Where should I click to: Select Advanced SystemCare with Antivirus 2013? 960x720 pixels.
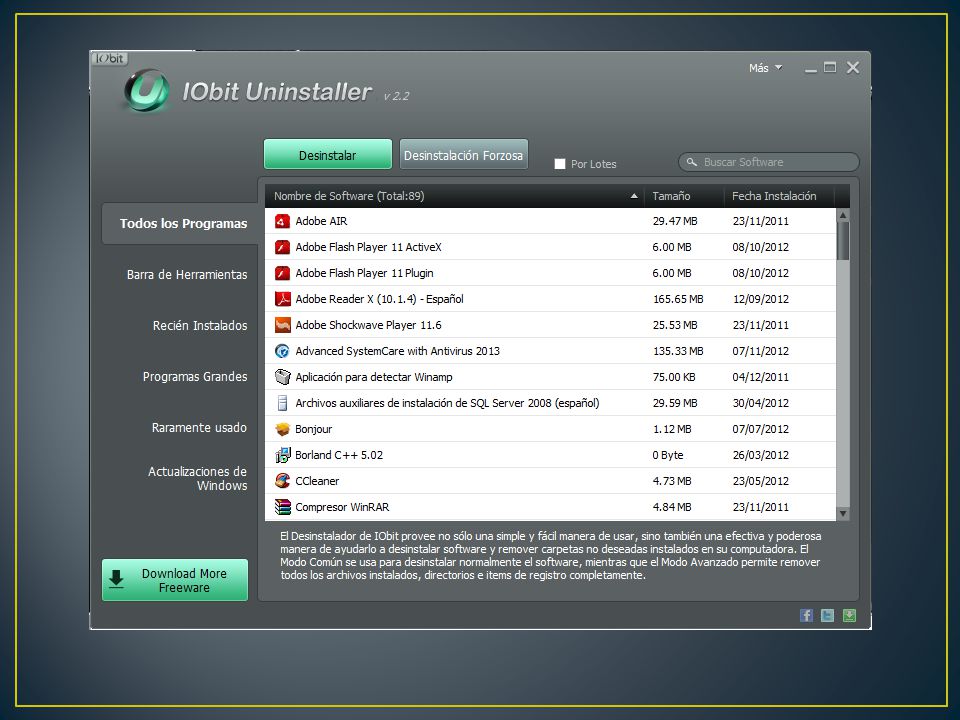tap(397, 351)
